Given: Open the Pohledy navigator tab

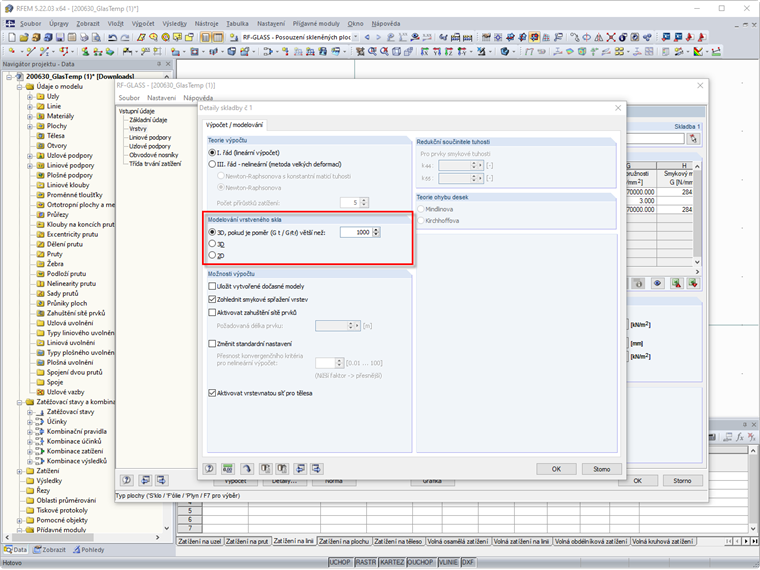Looking at the screenshot, I should (x=89, y=550).
